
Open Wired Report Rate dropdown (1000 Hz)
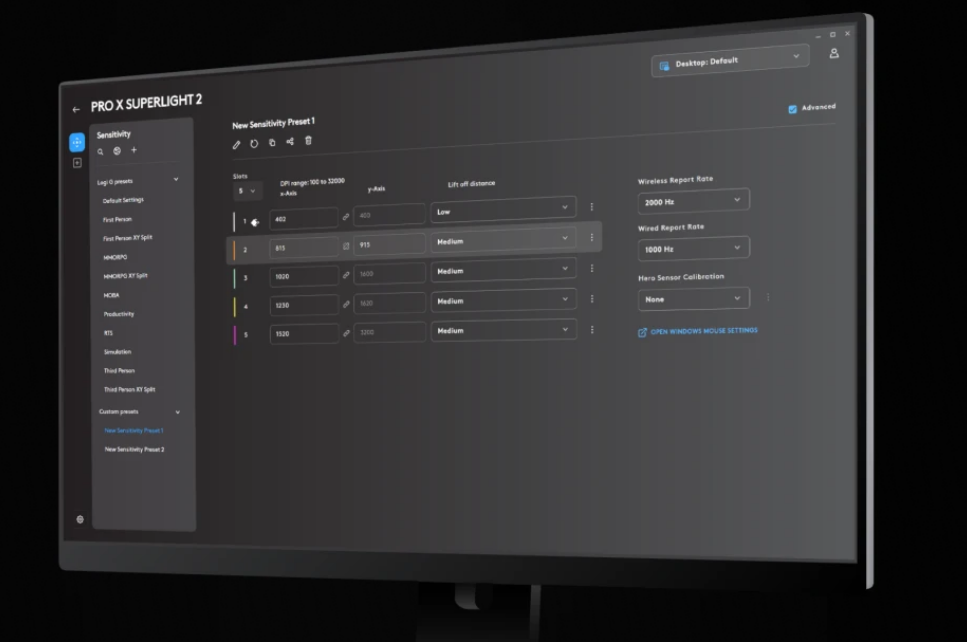tap(694, 249)
